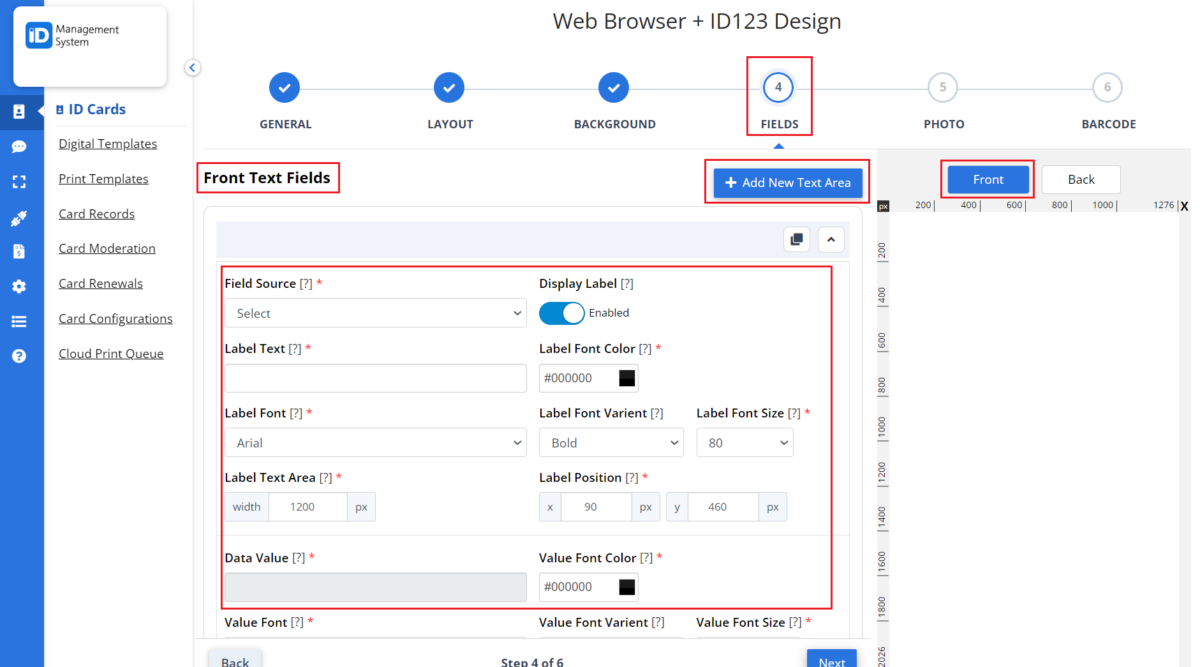Screen dimensions: 1200x667
Task: Click the ID Cards menu heading
Action: pyautogui.click(x=91, y=110)
